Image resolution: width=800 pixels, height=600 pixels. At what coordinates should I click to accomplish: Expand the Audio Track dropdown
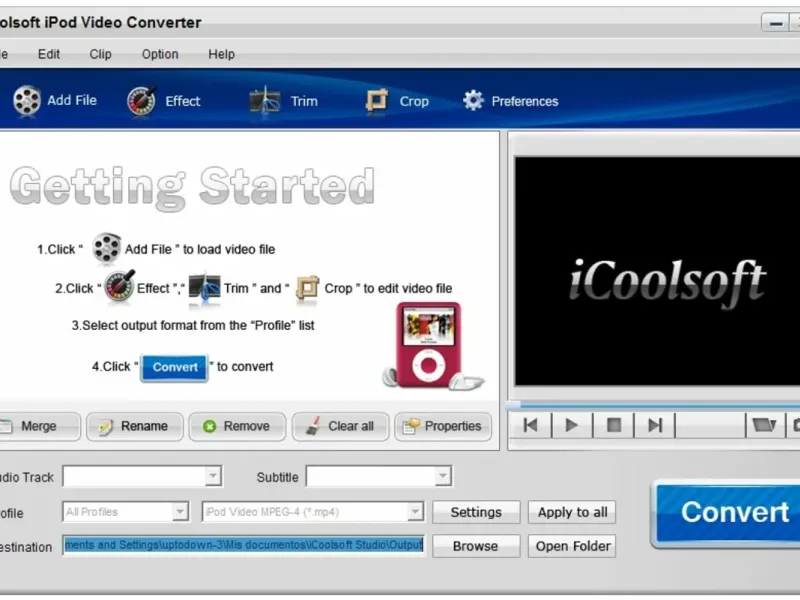[213, 477]
